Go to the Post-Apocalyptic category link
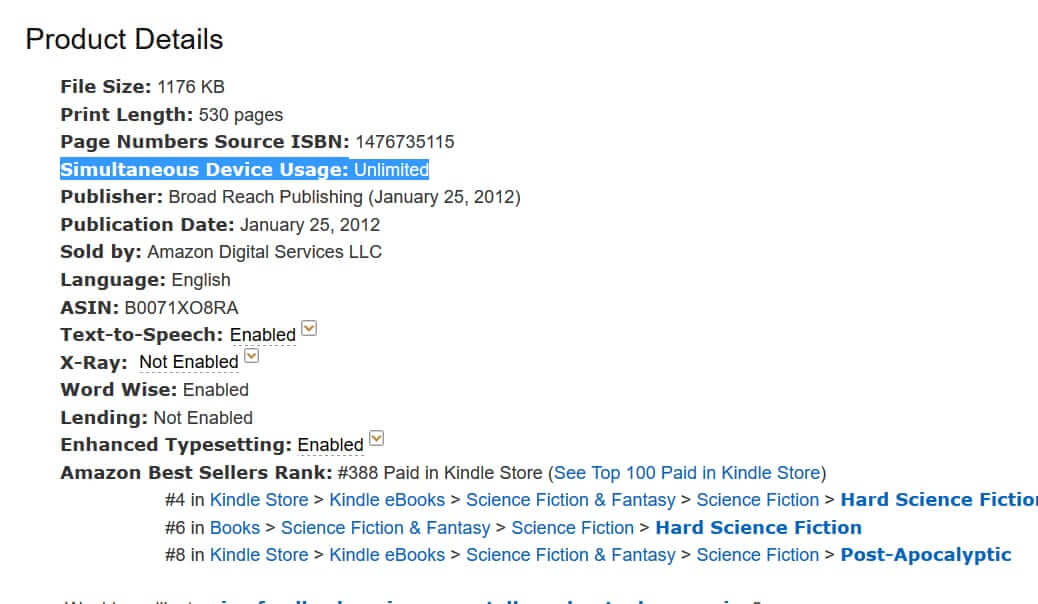 click(926, 555)
